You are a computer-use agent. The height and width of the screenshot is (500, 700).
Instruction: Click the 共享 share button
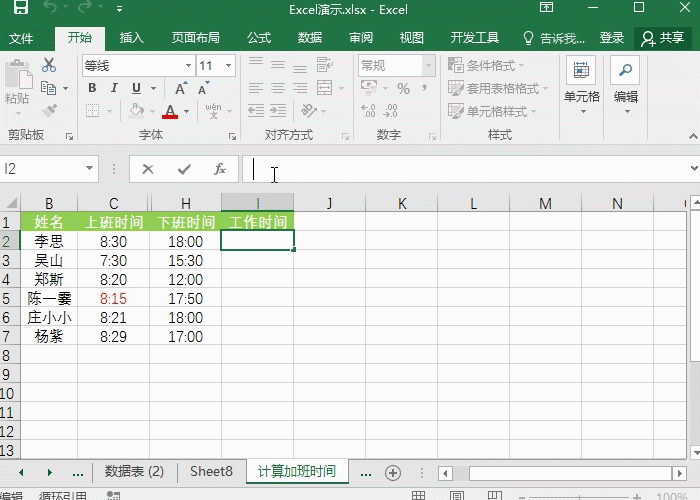663,38
